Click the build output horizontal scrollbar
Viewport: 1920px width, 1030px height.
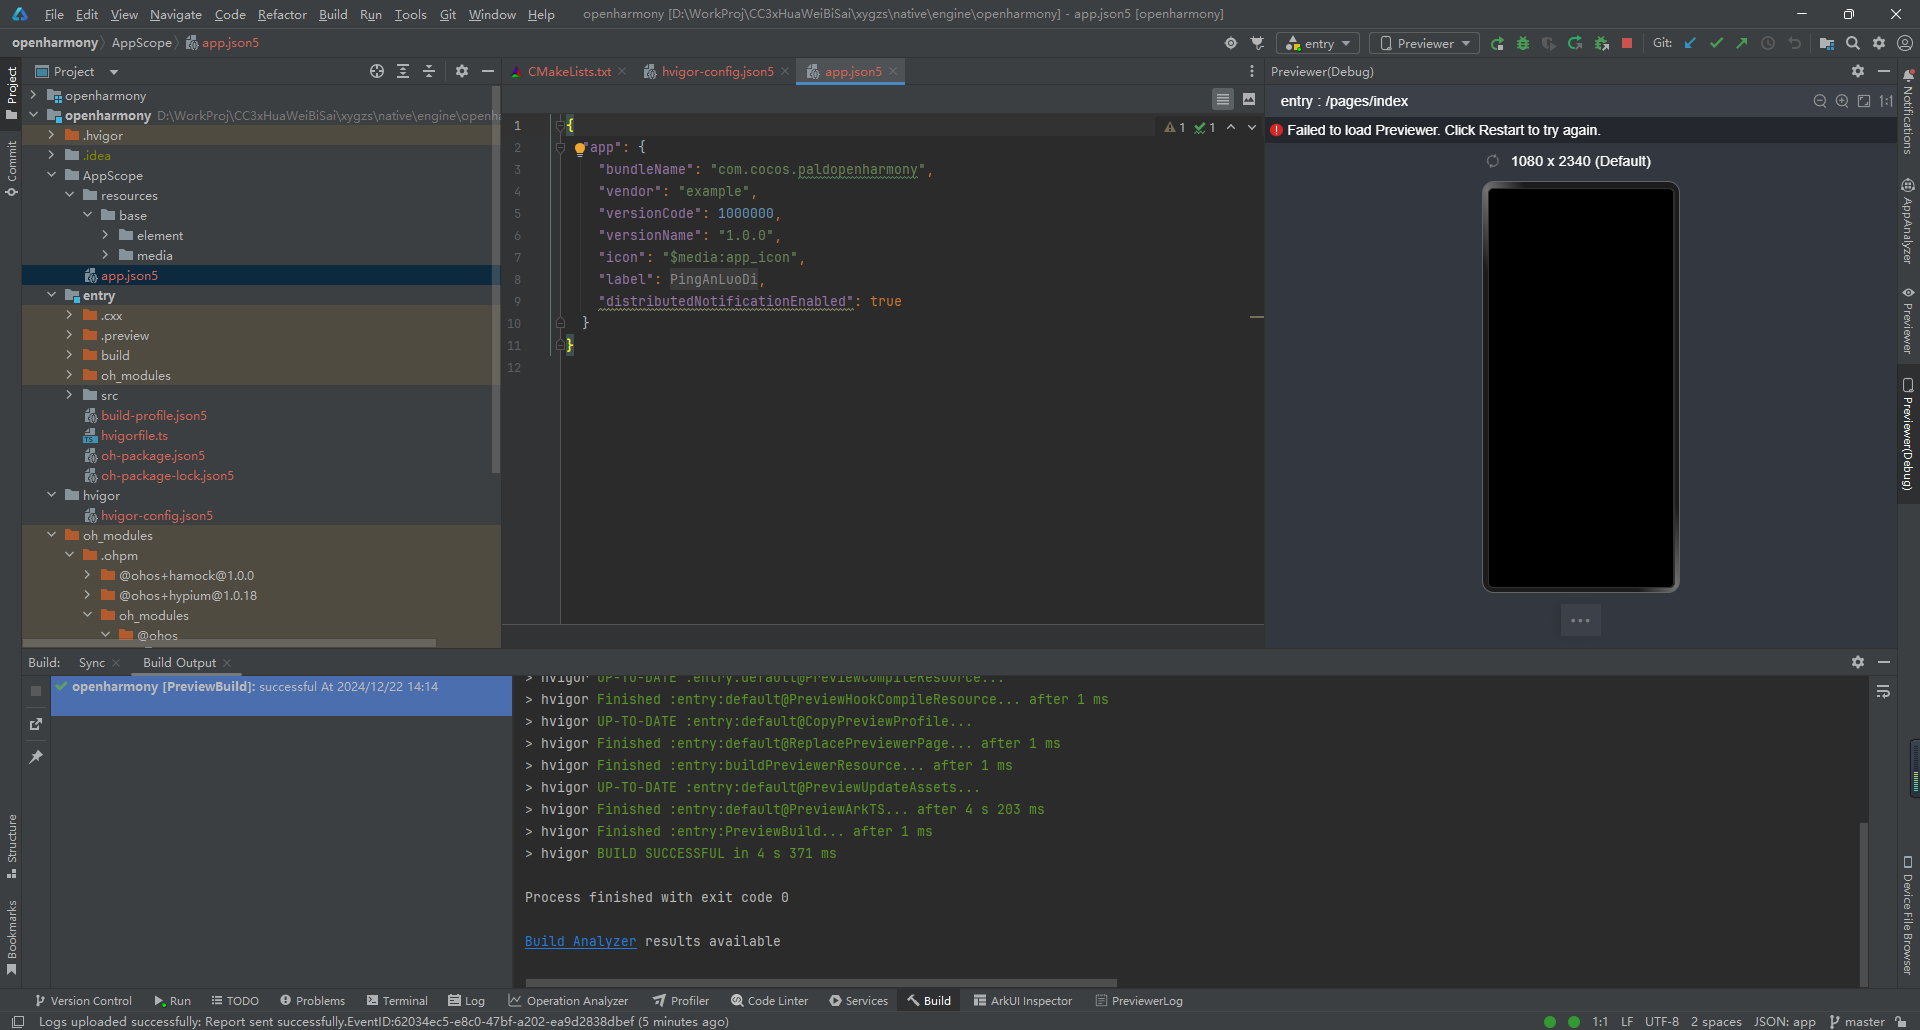(x=820, y=983)
